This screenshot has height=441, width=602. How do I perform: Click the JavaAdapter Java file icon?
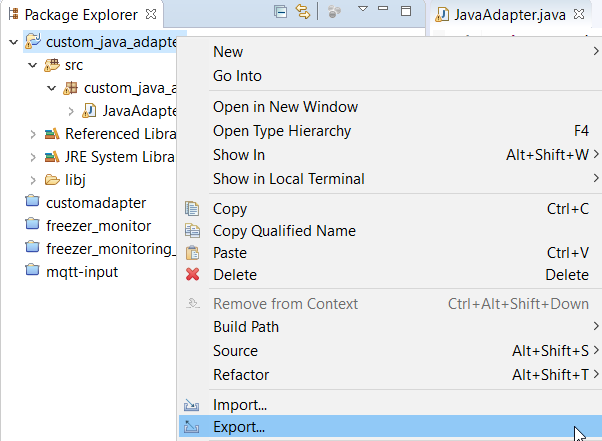[x=89, y=111]
